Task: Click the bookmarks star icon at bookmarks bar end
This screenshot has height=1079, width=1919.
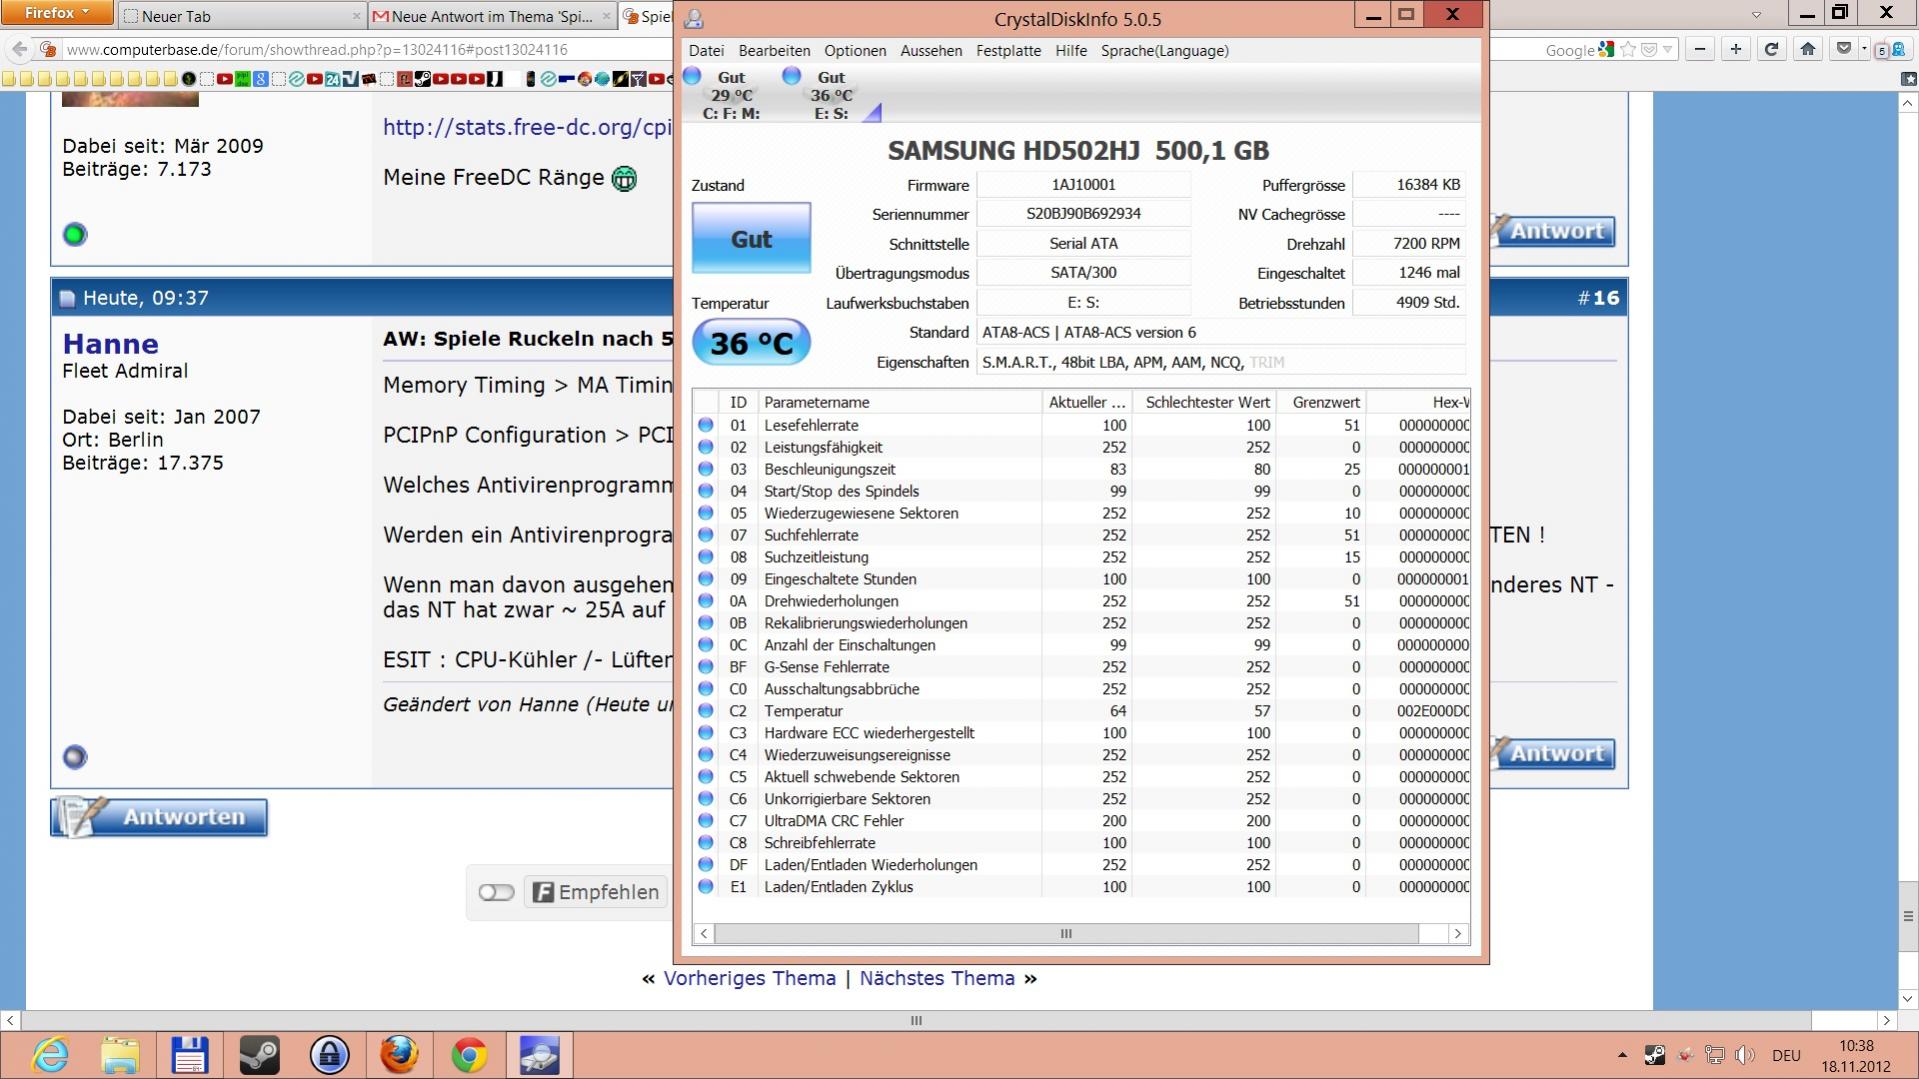Action: 1908,79
